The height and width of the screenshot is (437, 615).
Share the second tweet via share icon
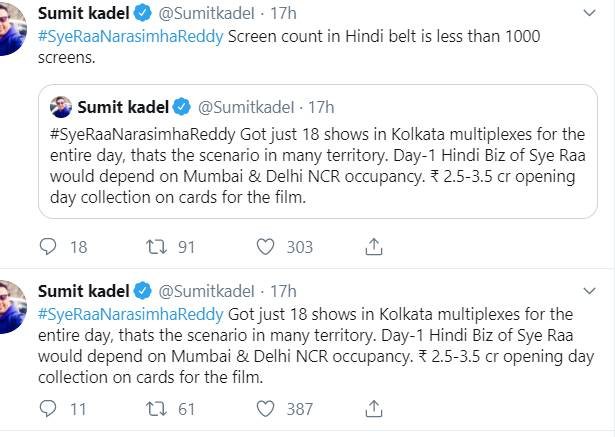374,408
